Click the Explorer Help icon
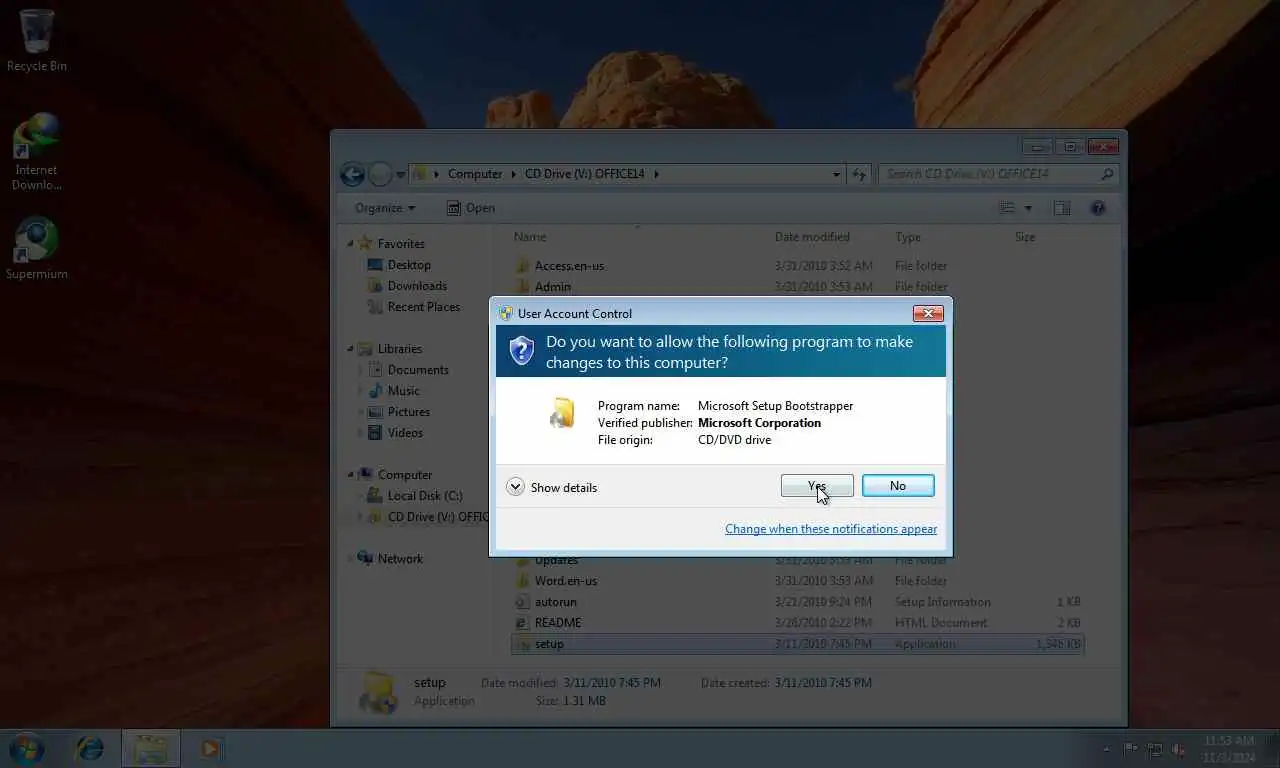 [x=1098, y=208]
